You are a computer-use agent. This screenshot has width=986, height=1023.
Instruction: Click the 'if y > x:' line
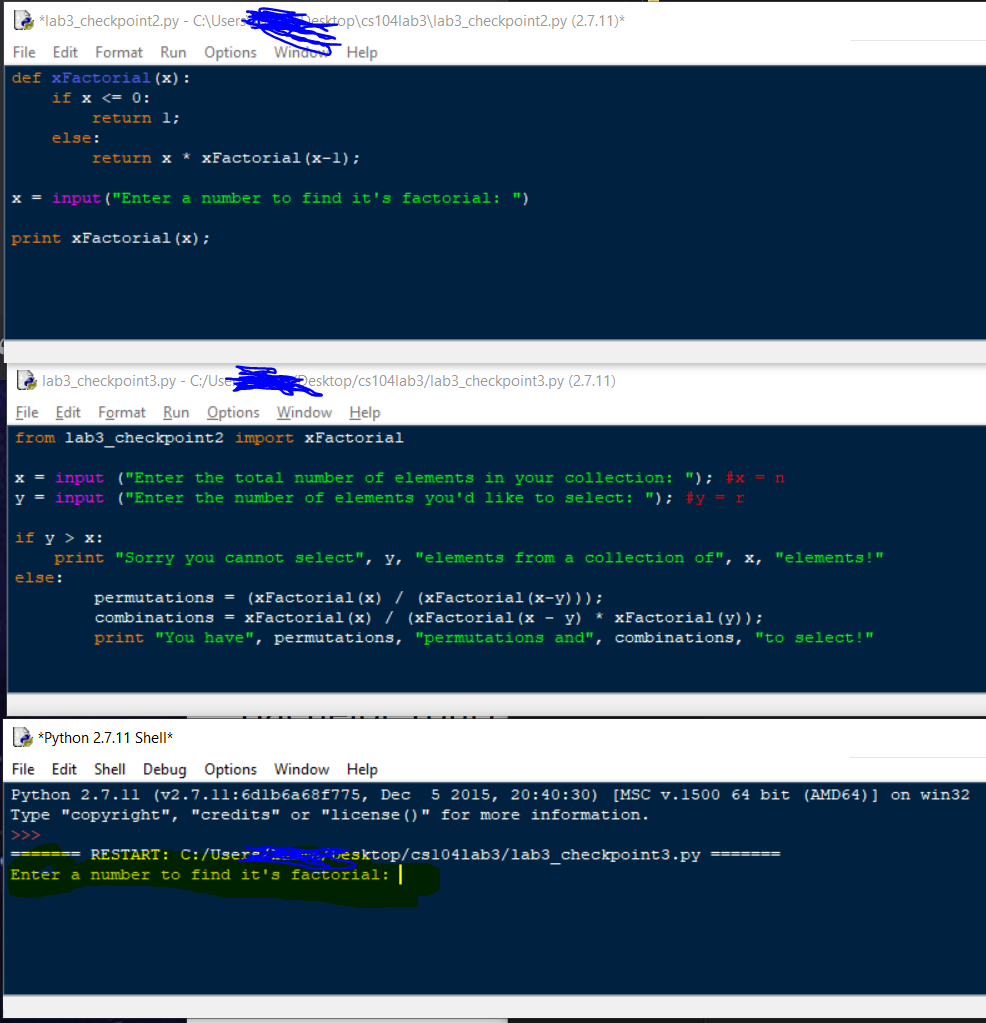(x=59, y=538)
